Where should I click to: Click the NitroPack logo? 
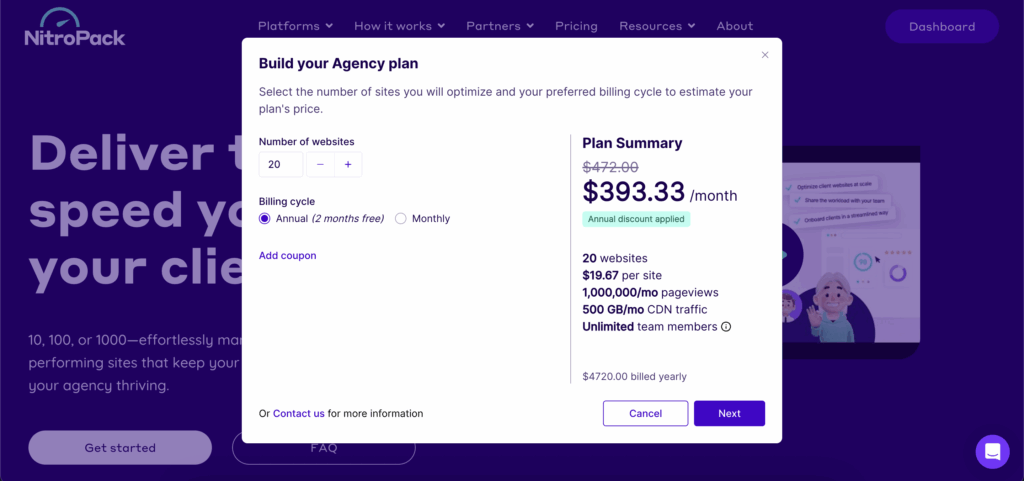pos(75,28)
